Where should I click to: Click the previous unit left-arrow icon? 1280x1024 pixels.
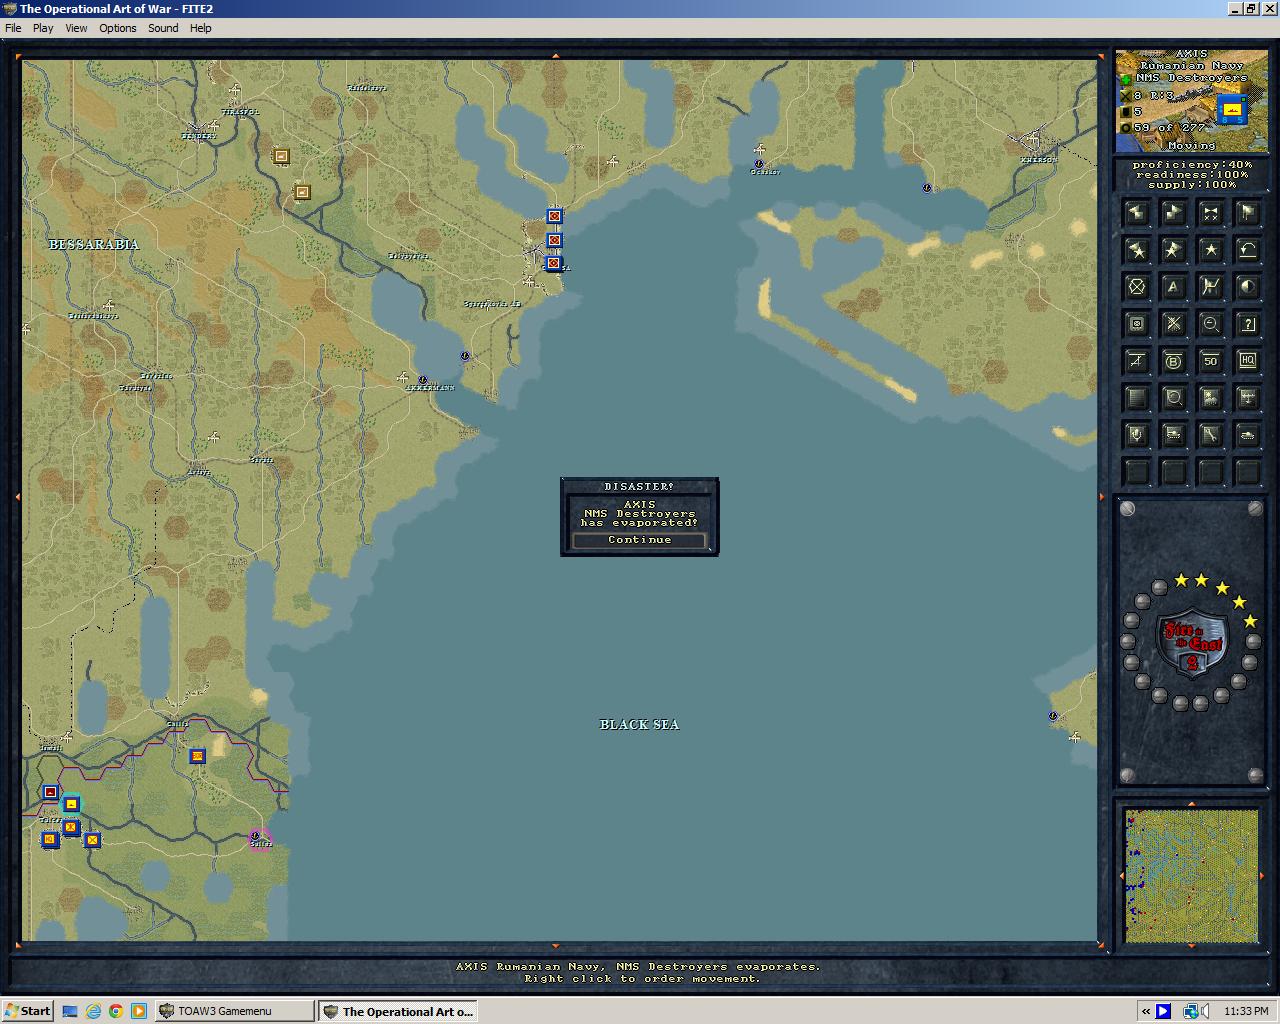tap(1136, 213)
